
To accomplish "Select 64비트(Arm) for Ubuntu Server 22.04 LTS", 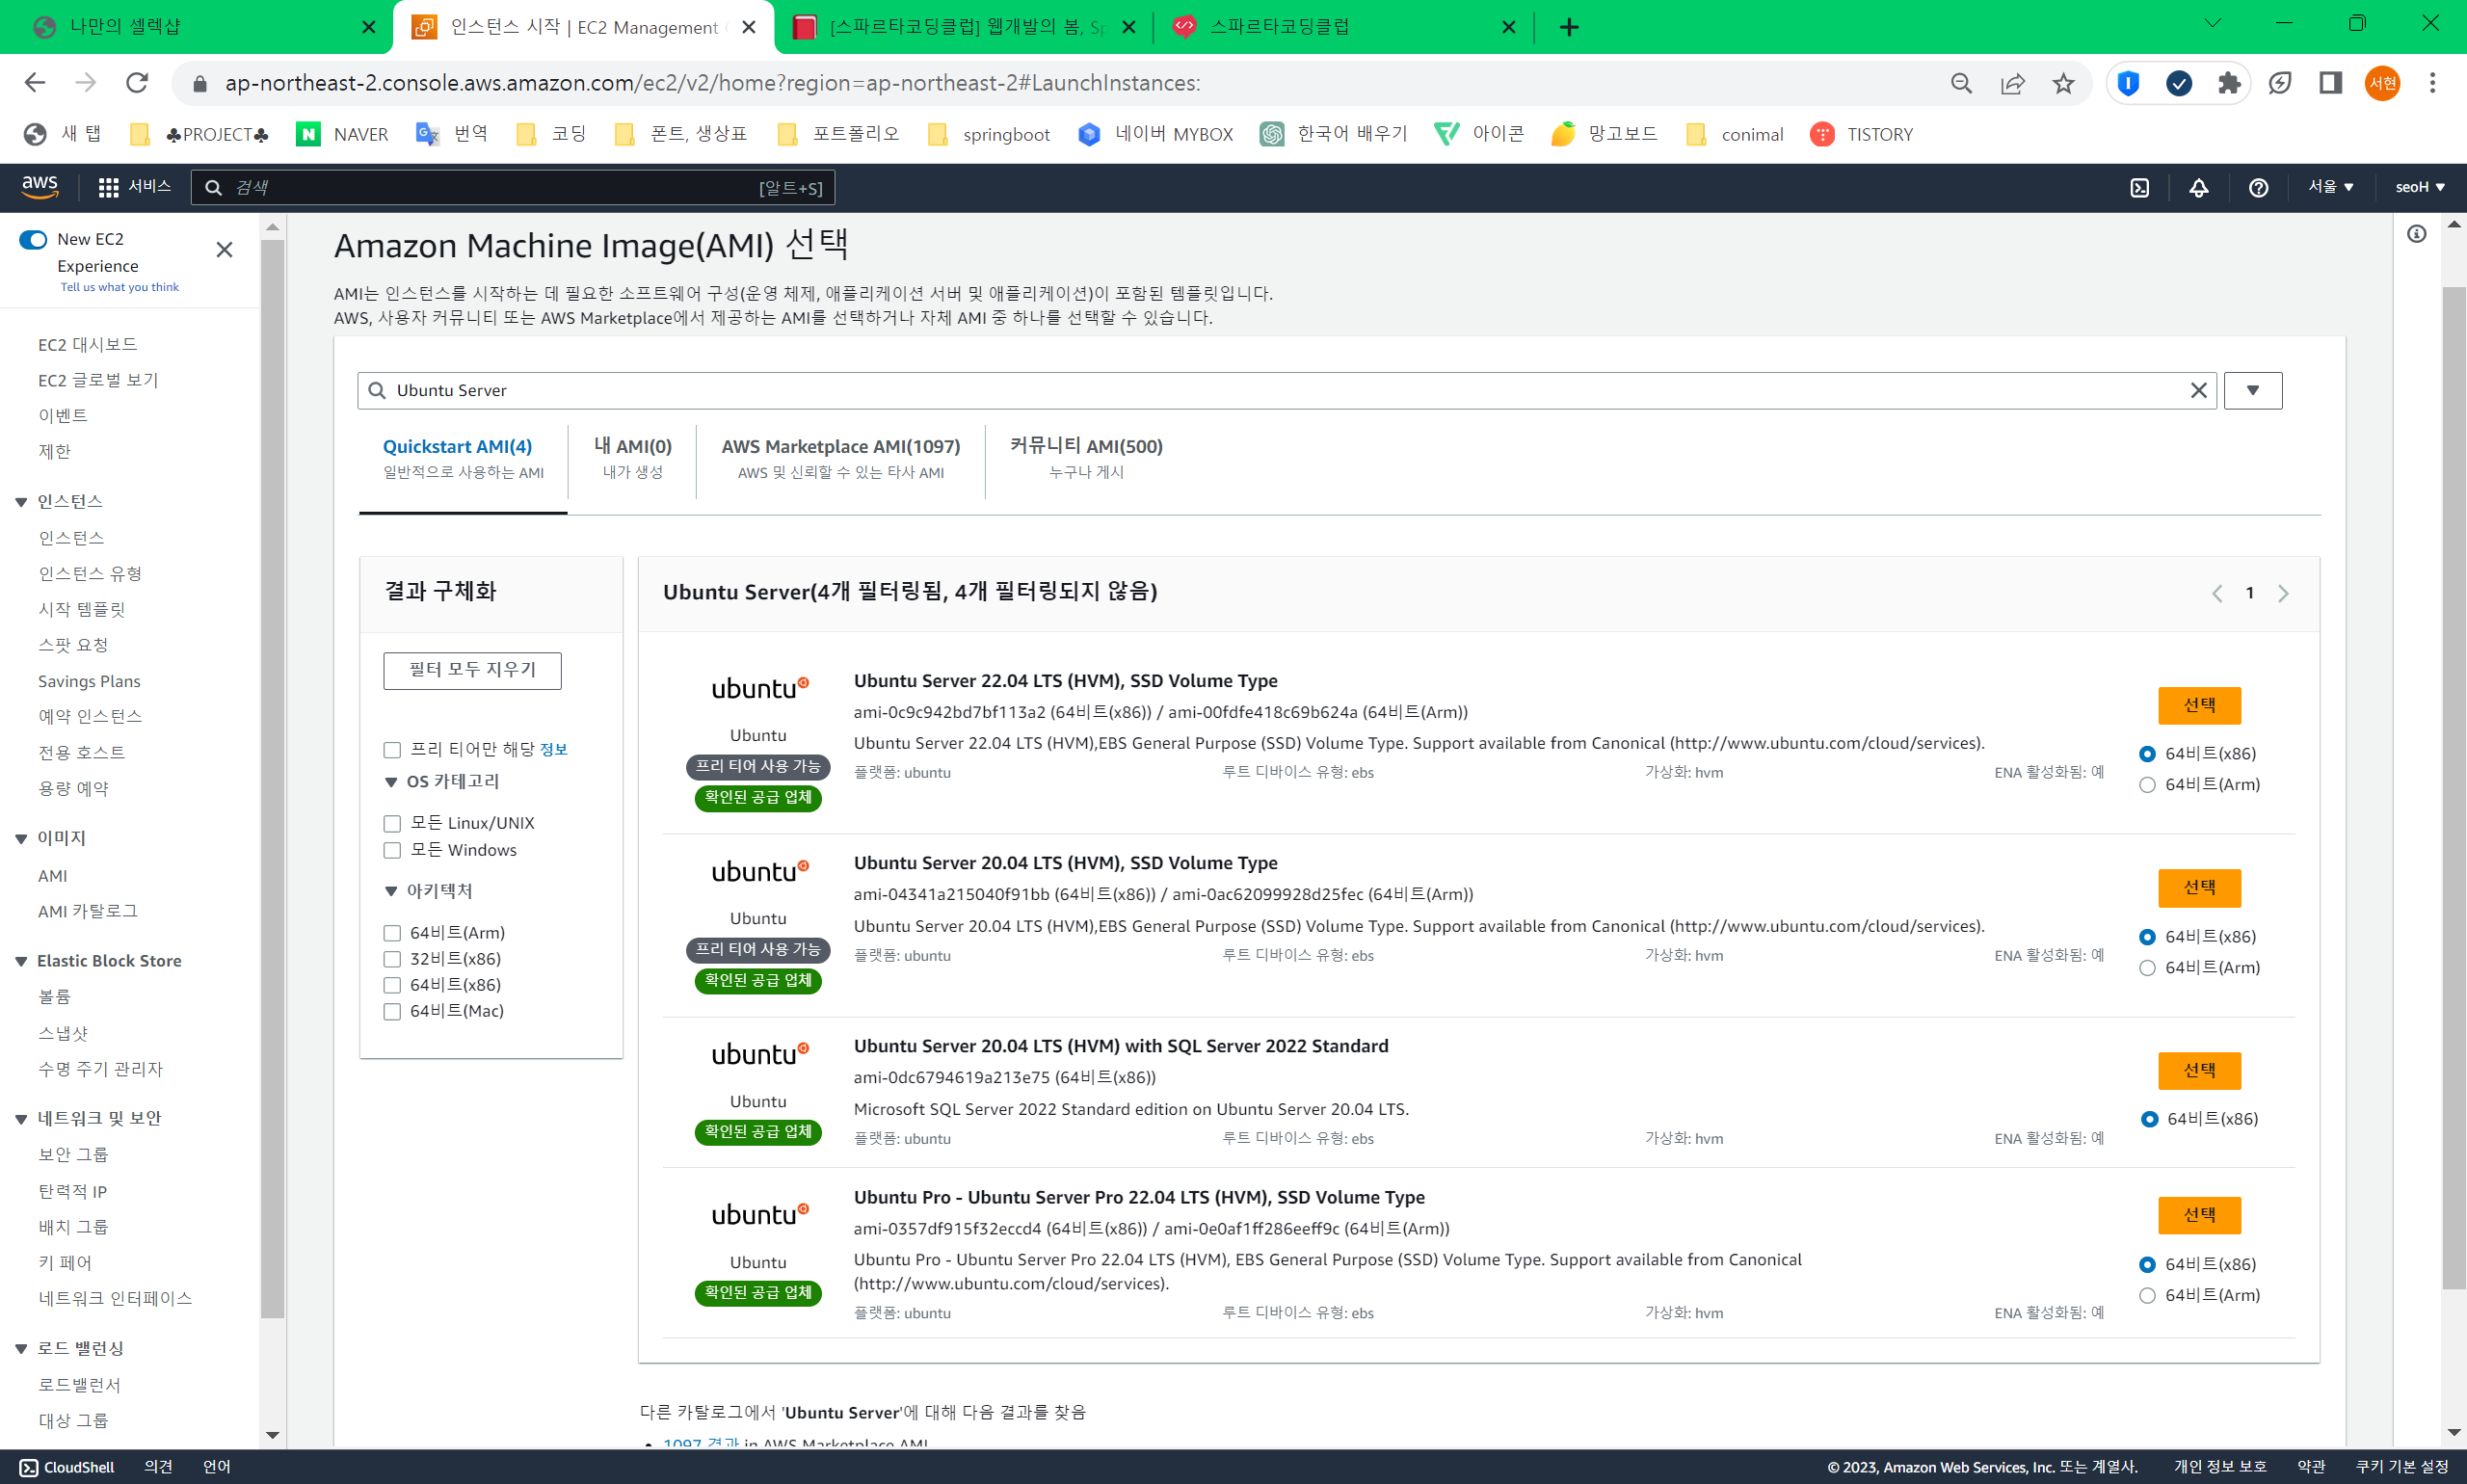I will pos(2147,785).
